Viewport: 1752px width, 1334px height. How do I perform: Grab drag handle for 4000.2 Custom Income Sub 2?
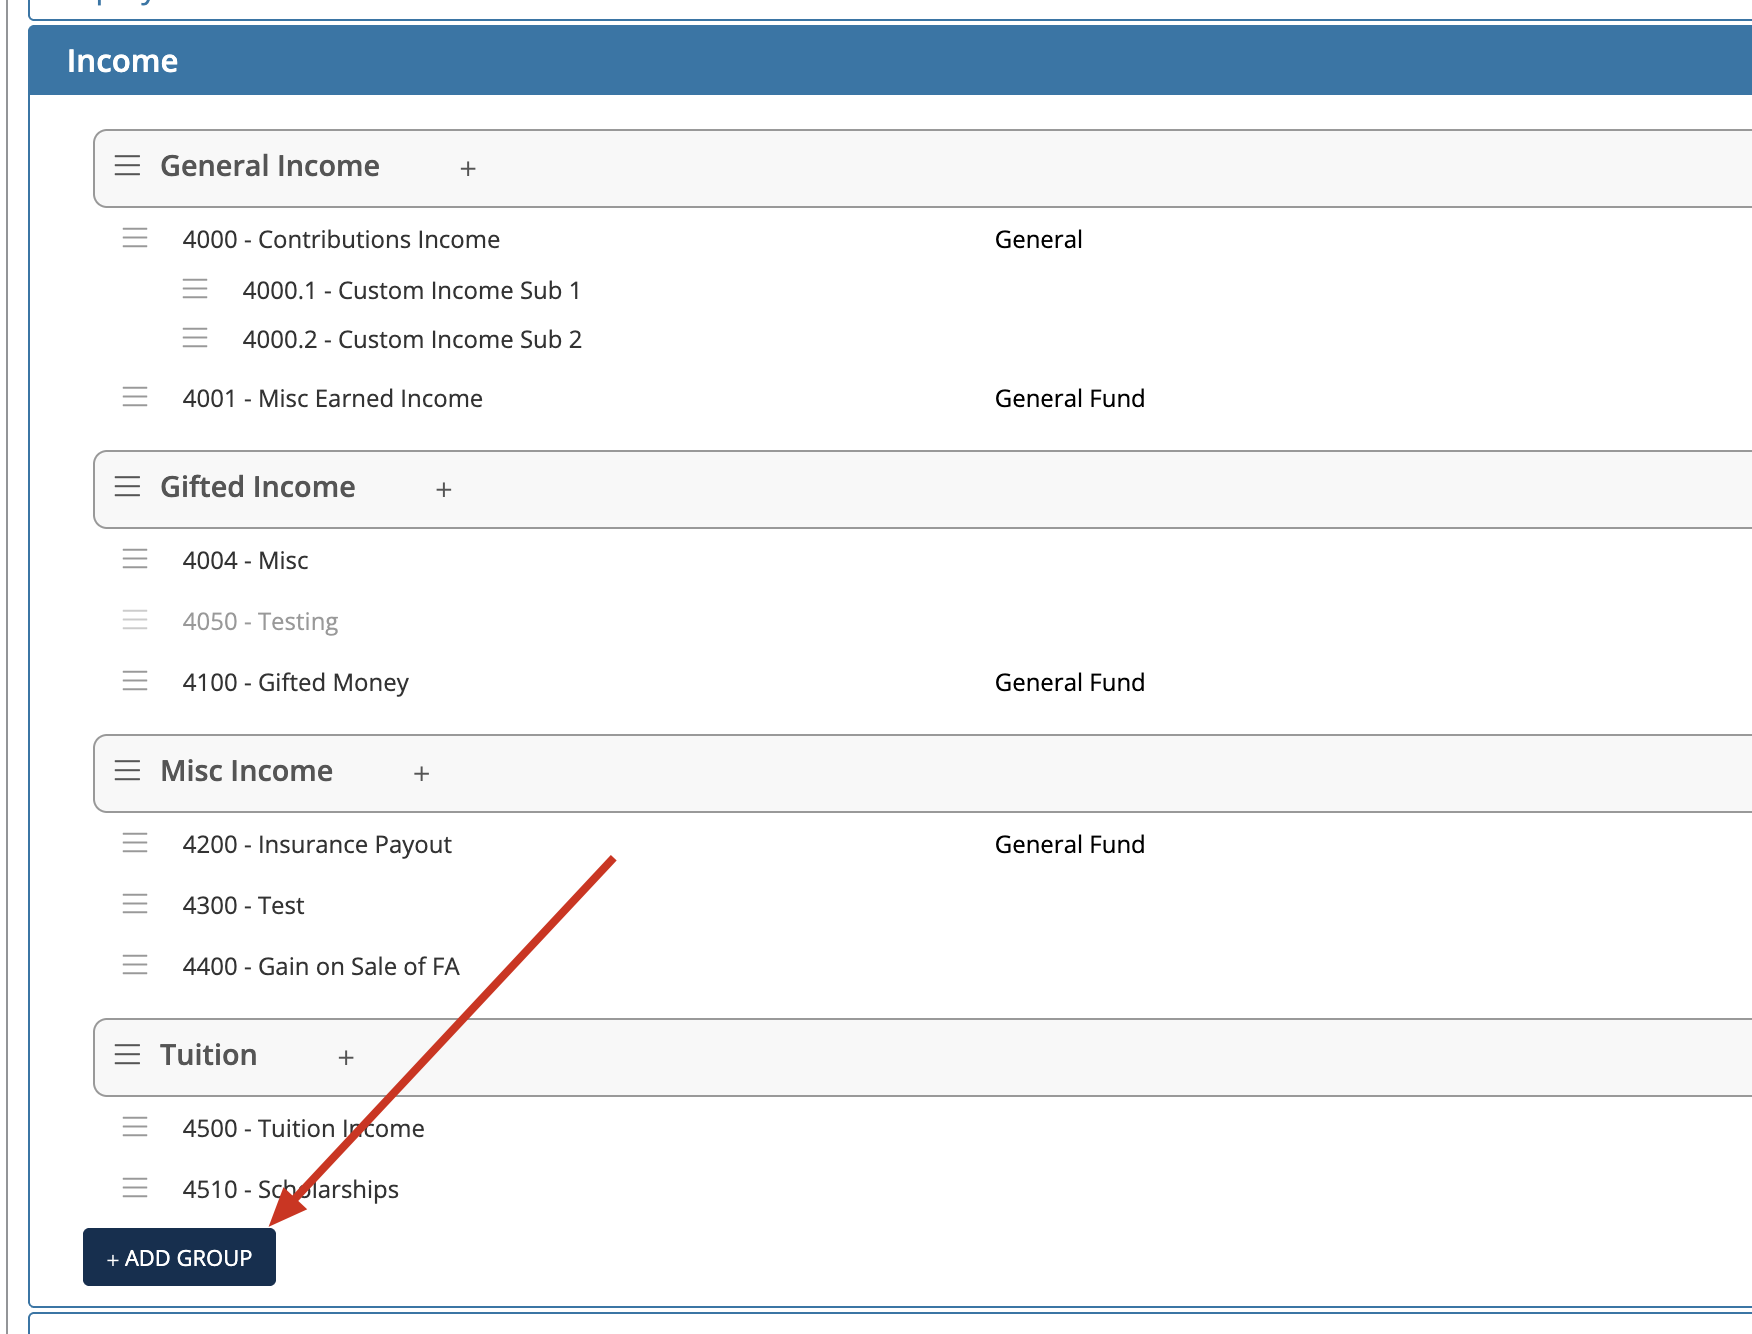pos(195,338)
